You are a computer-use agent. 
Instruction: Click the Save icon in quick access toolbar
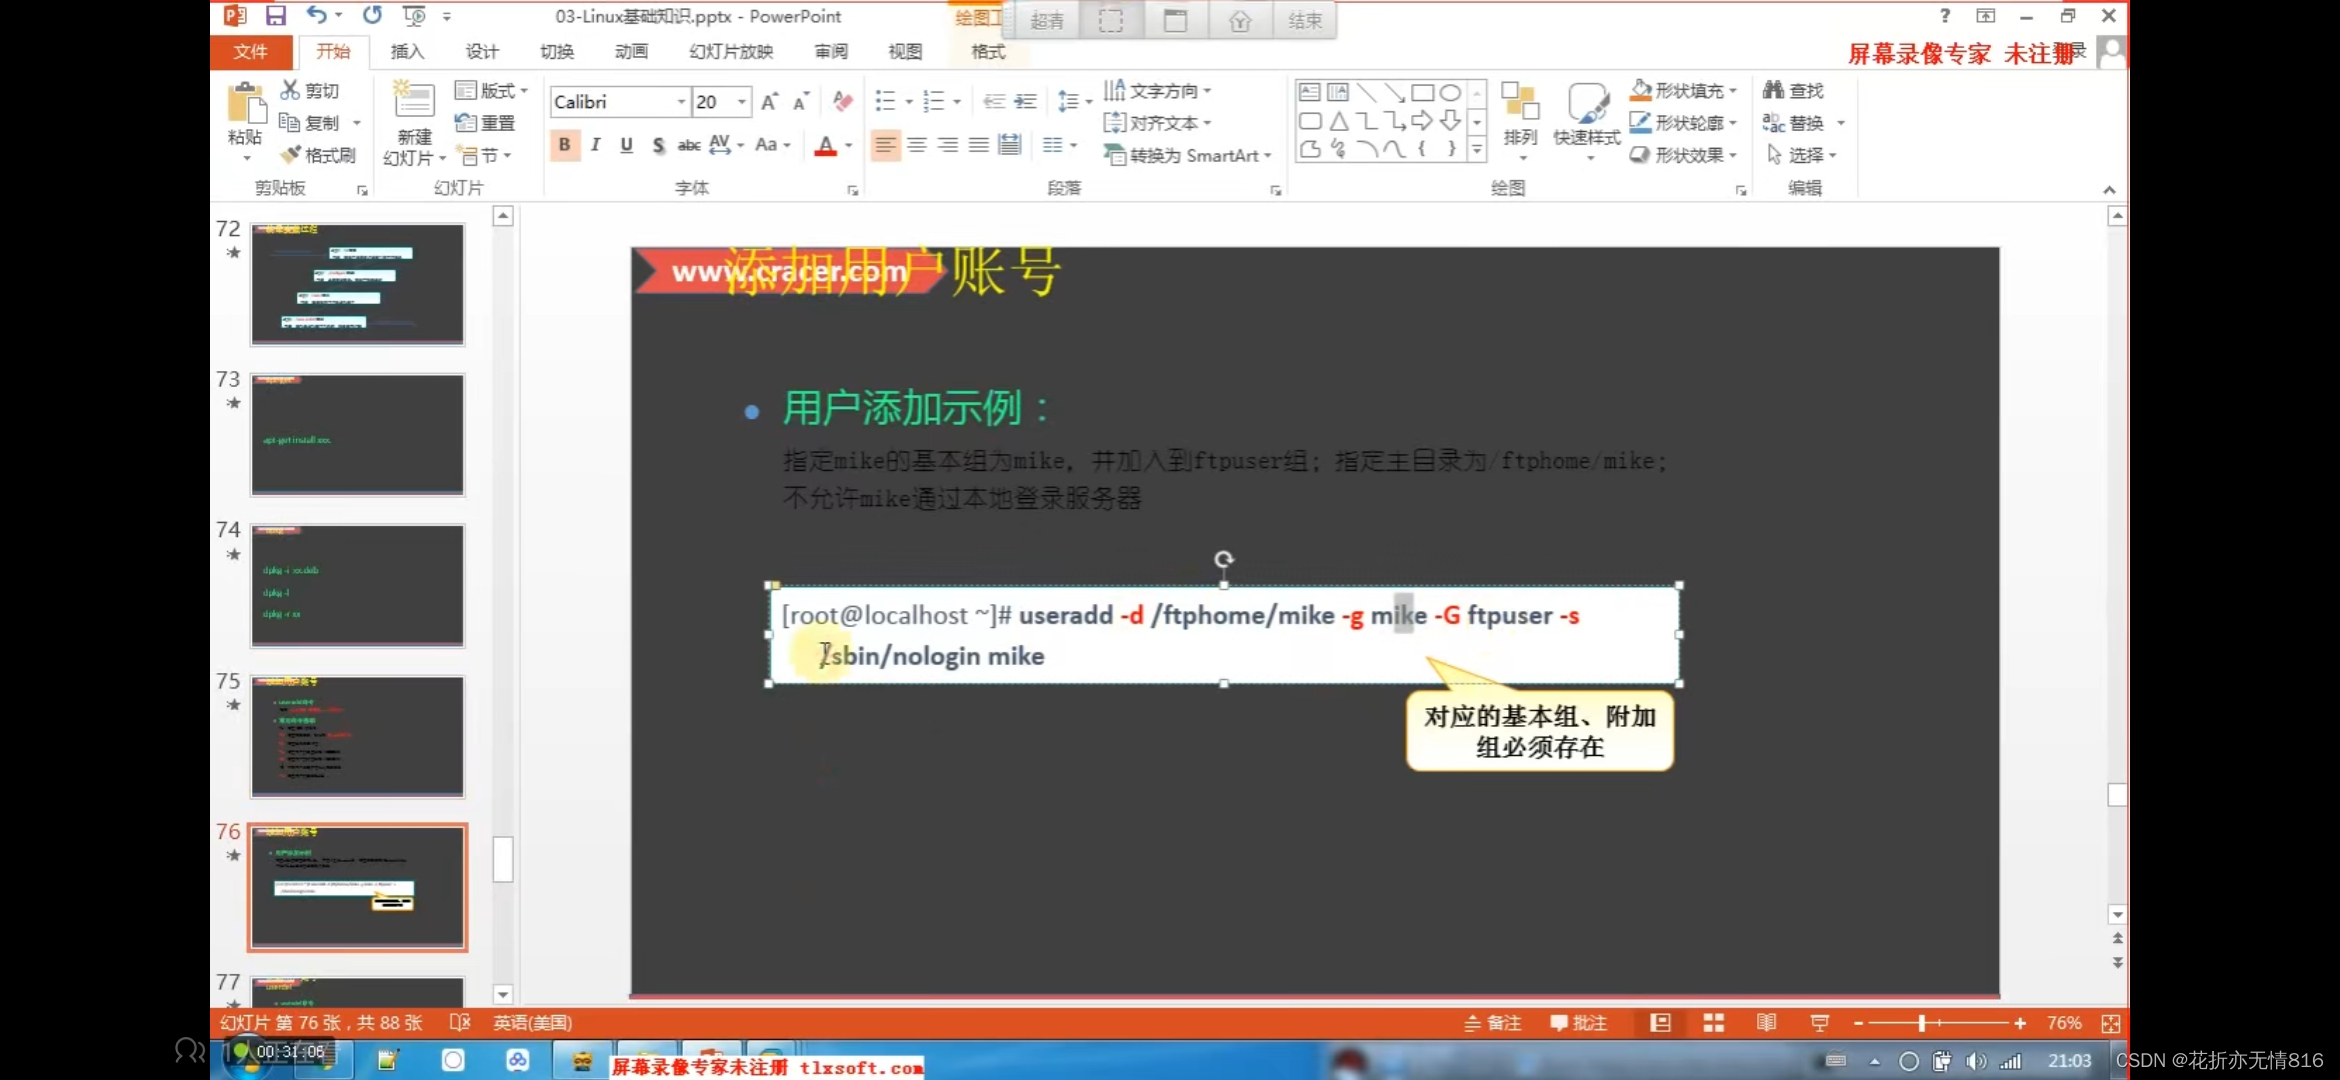[275, 15]
